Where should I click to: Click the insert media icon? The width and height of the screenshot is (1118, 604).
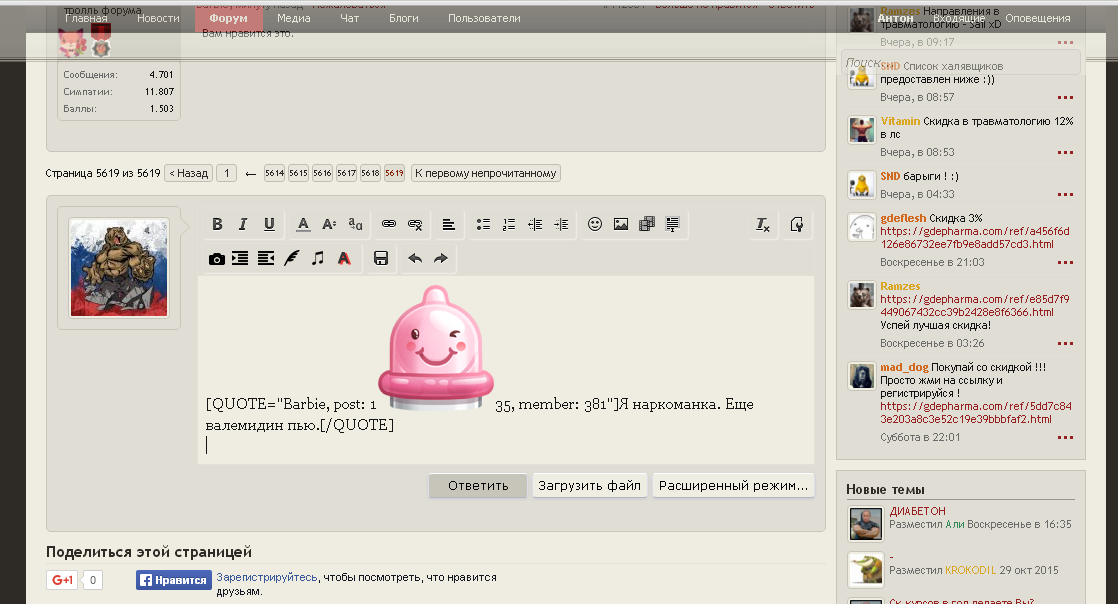pos(647,225)
